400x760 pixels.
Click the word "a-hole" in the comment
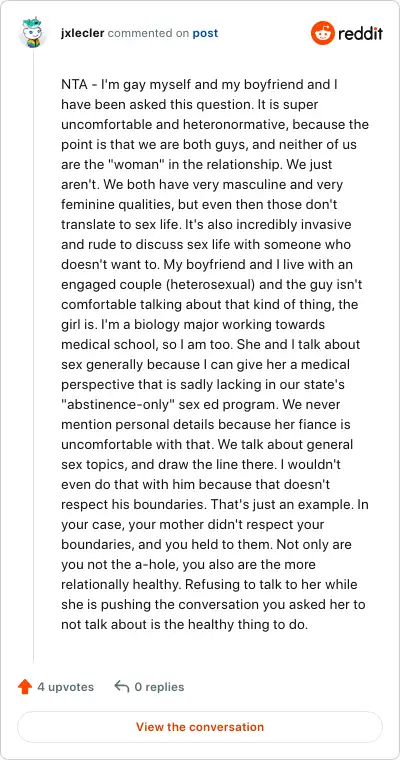pyautogui.click(x=131, y=565)
